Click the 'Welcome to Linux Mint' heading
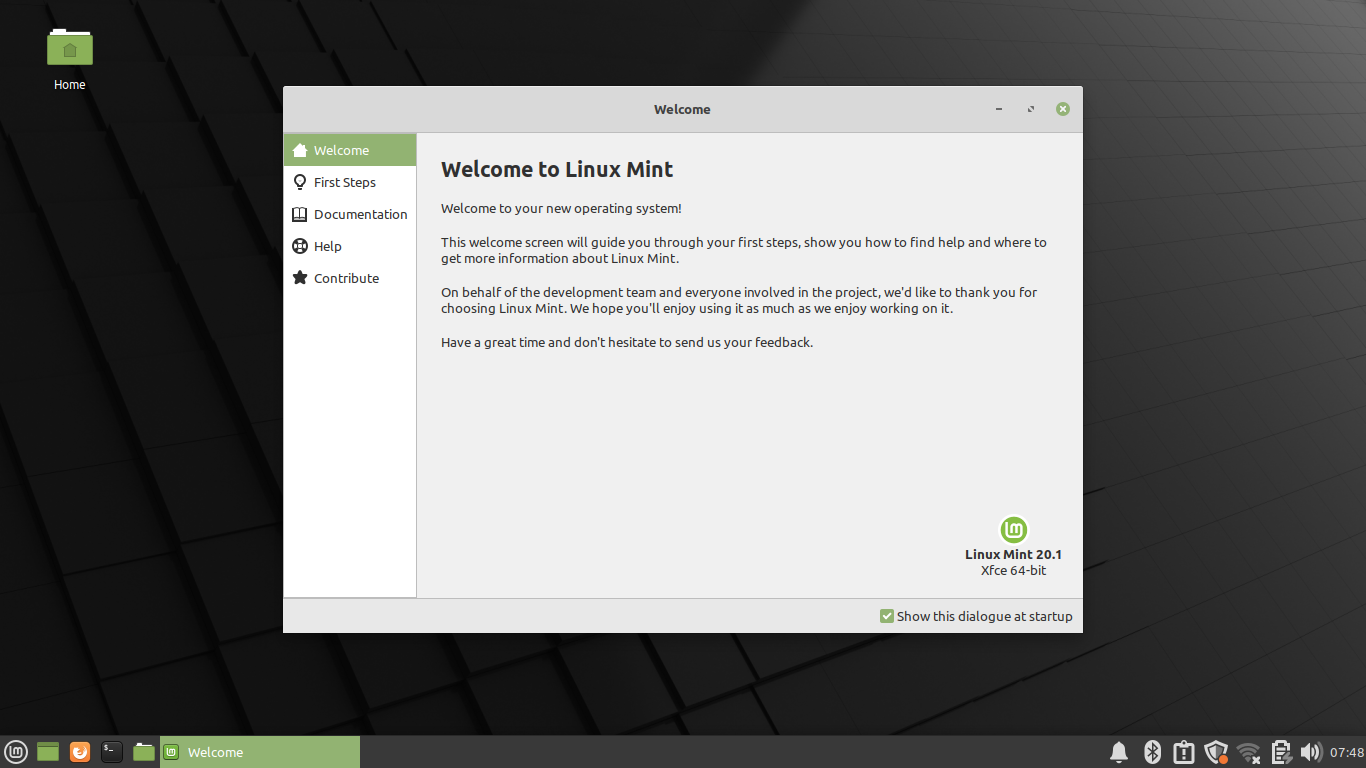Viewport: 1366px width, 768px height. click(x=557, y=169)
